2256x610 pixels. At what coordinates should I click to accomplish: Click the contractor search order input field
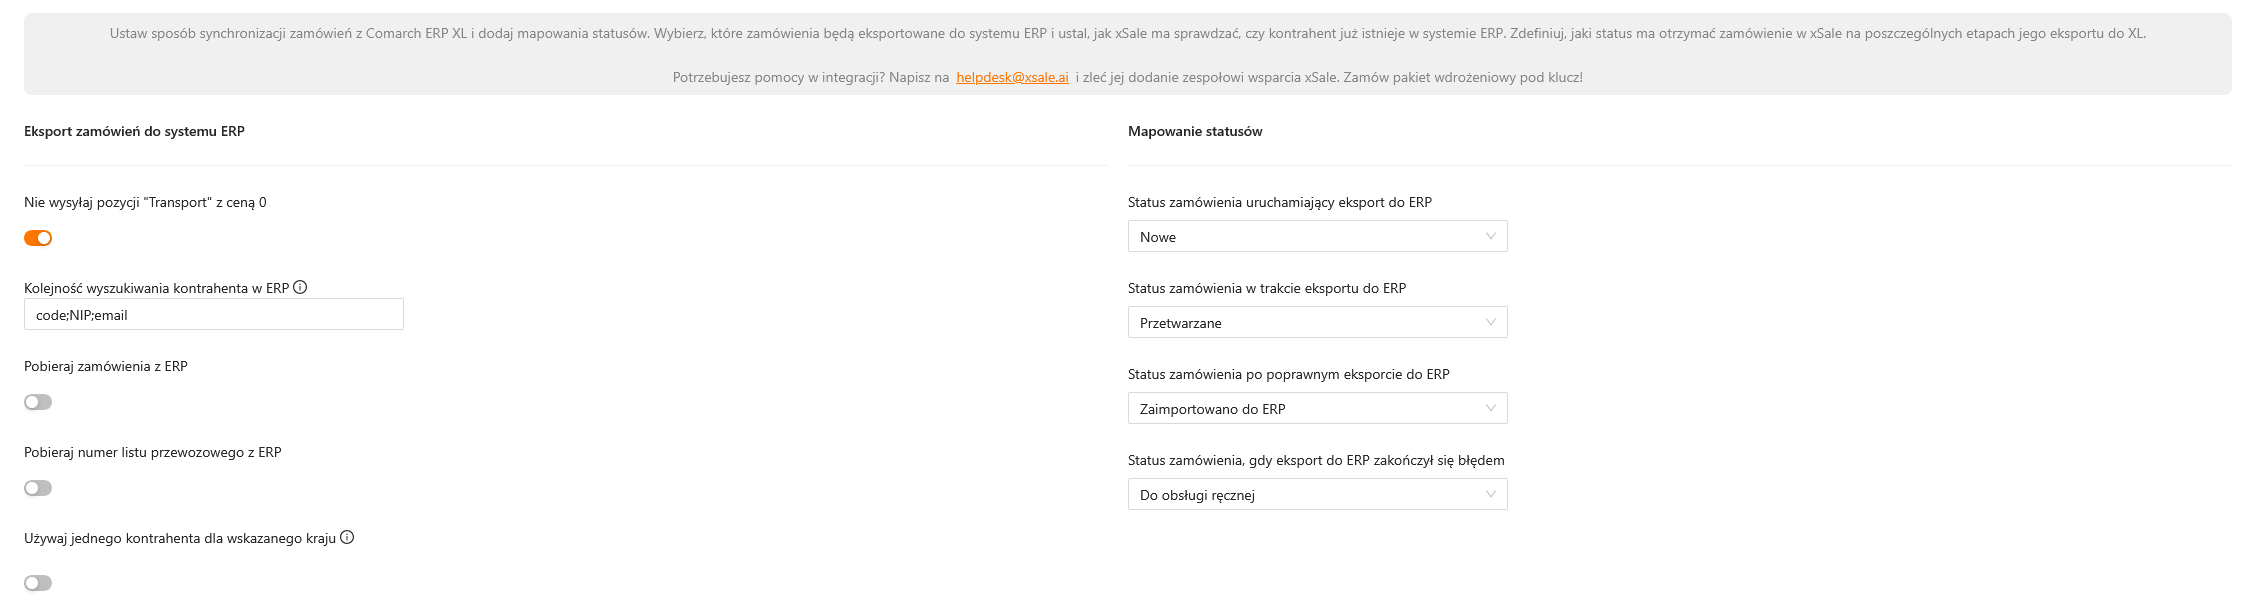[213, 315]
